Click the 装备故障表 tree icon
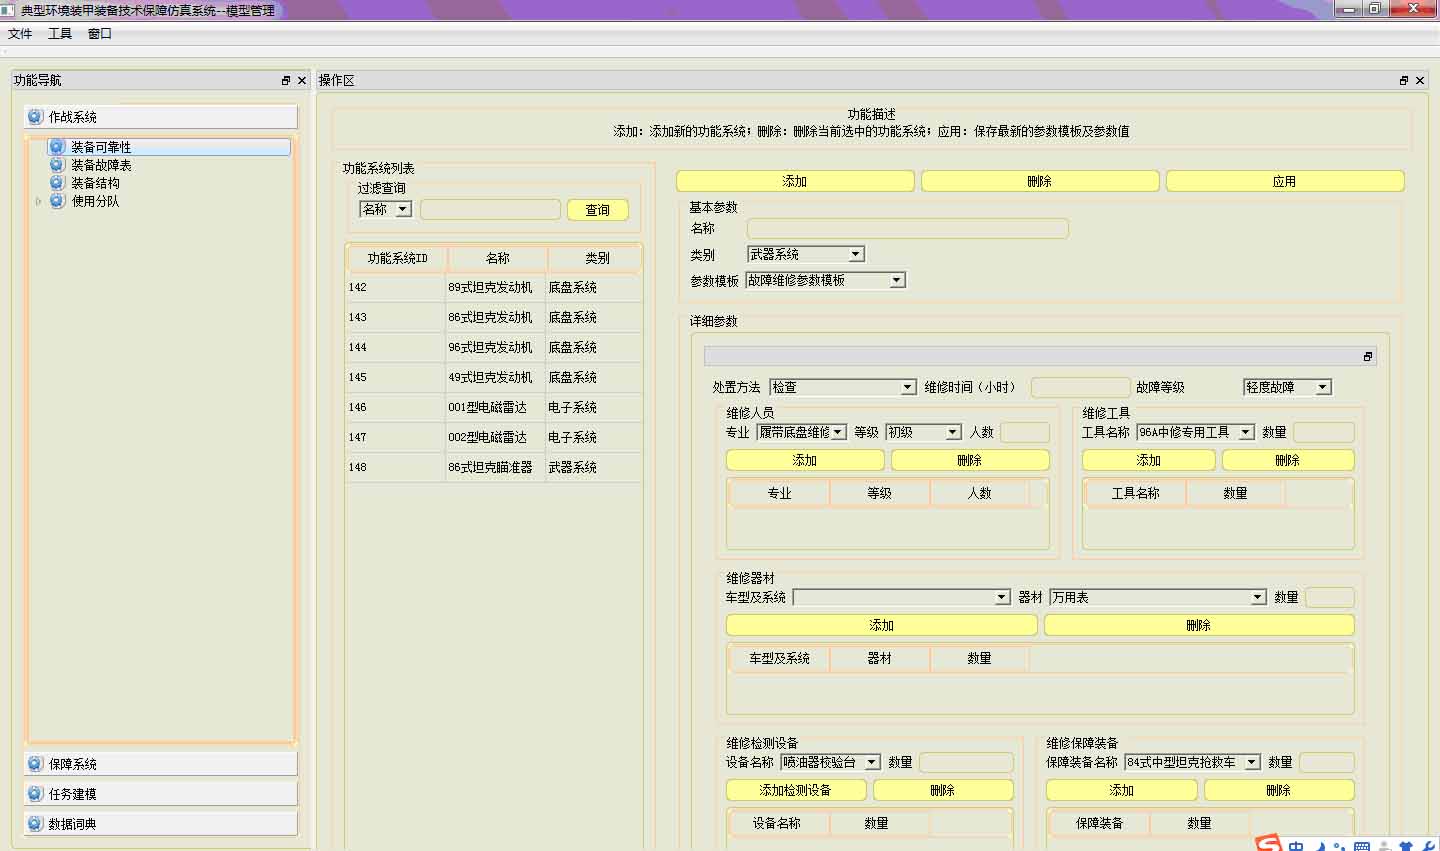Image resolution: width=1440 pixels, height=851 pixels. tap(57, 165)
